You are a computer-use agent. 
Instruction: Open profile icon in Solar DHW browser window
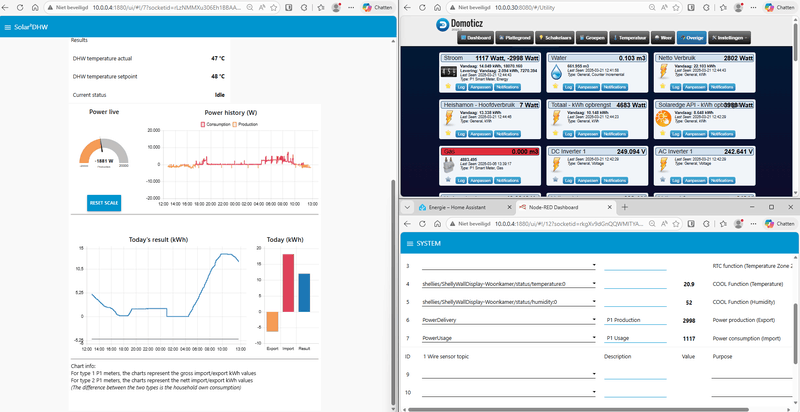point(336,8)
